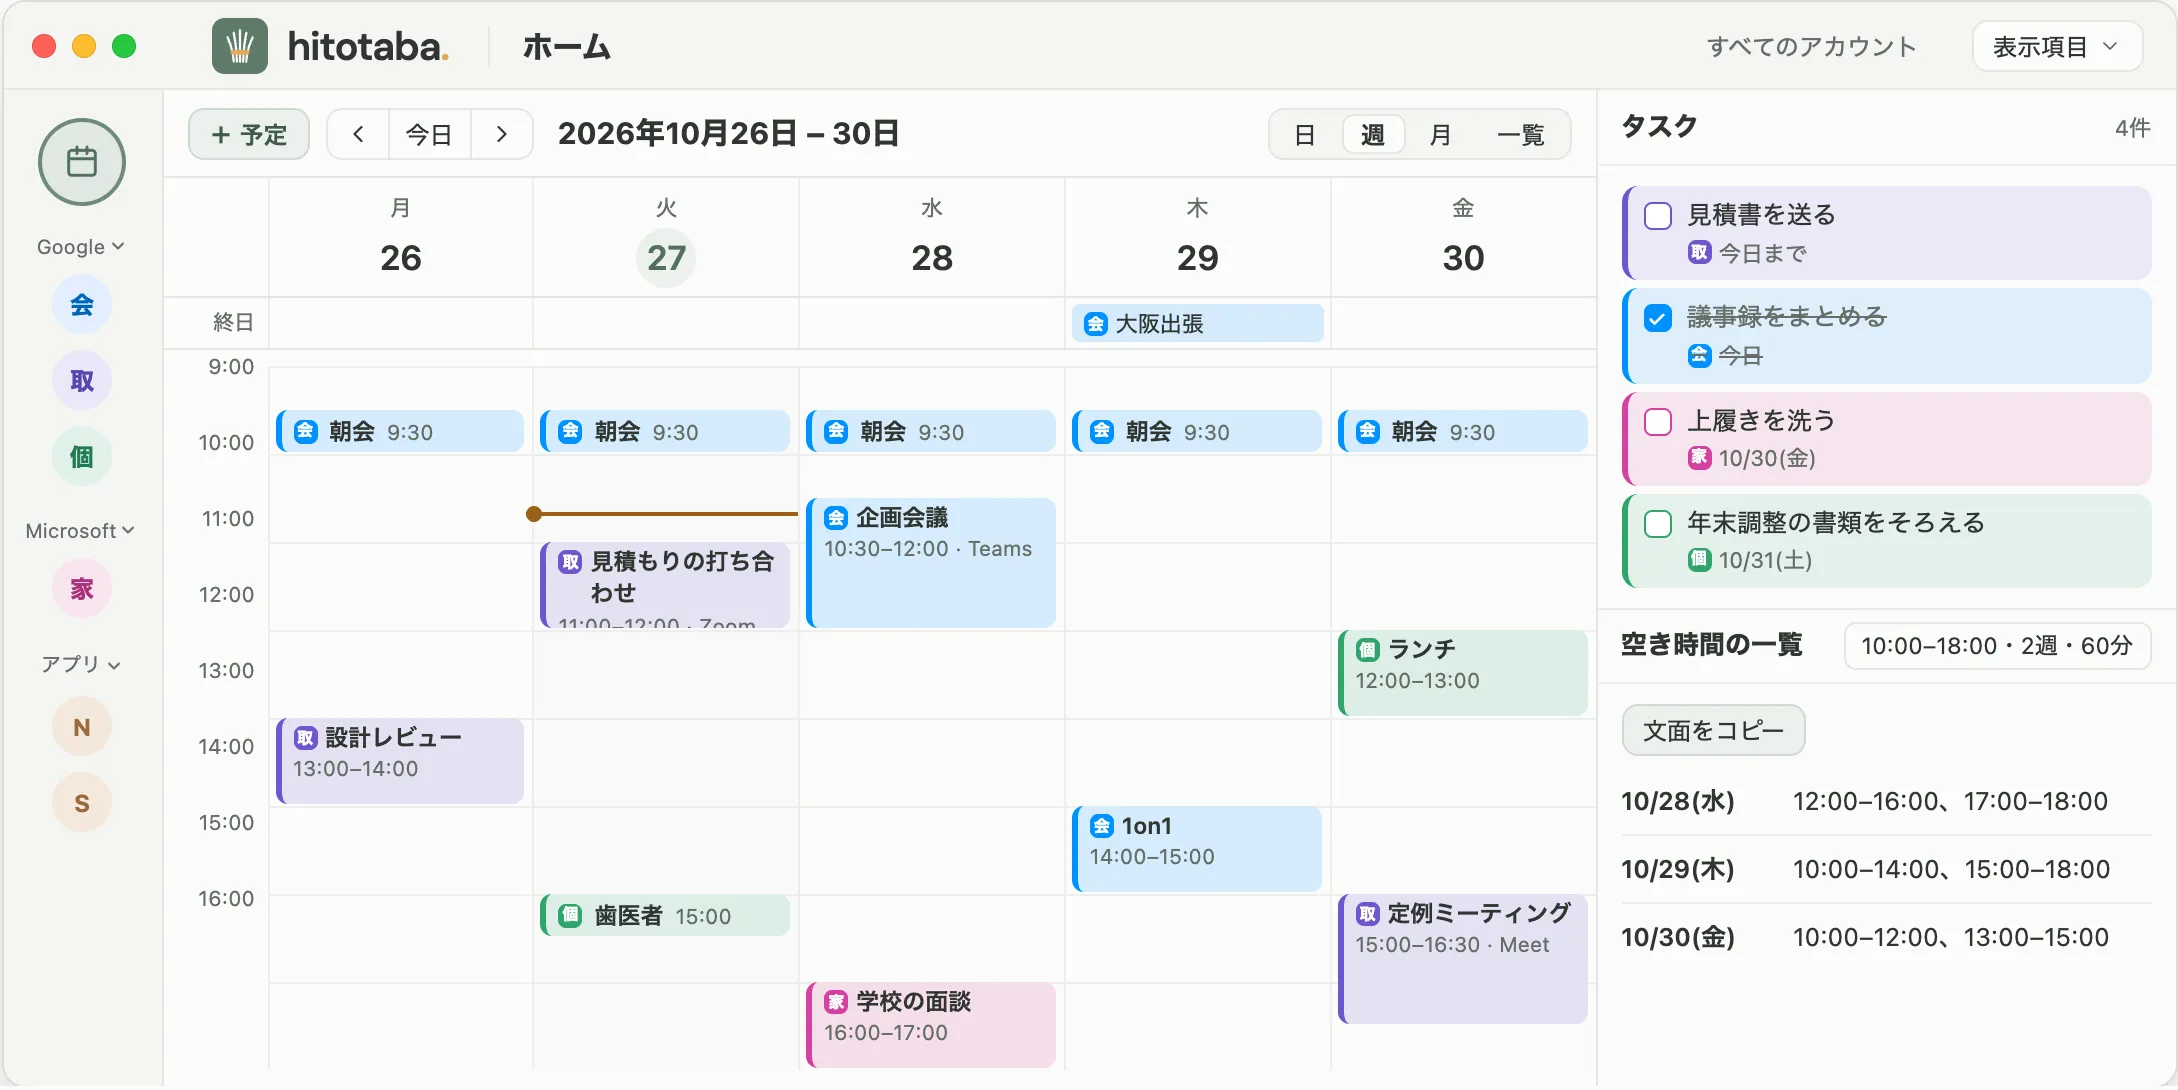Screen dimensions: 2178x1090
Task: Switch to 一覧 list view
Action: coord(1521,135)
